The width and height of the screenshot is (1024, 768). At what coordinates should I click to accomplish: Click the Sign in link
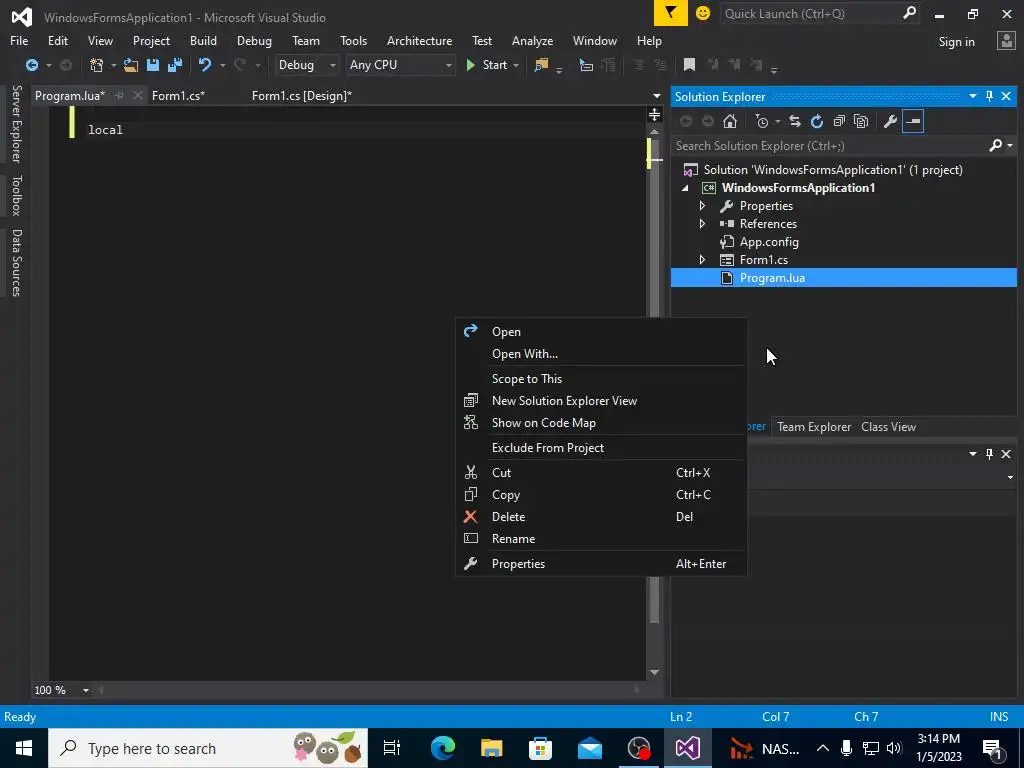pyautogui.click(x=956, y=42)
